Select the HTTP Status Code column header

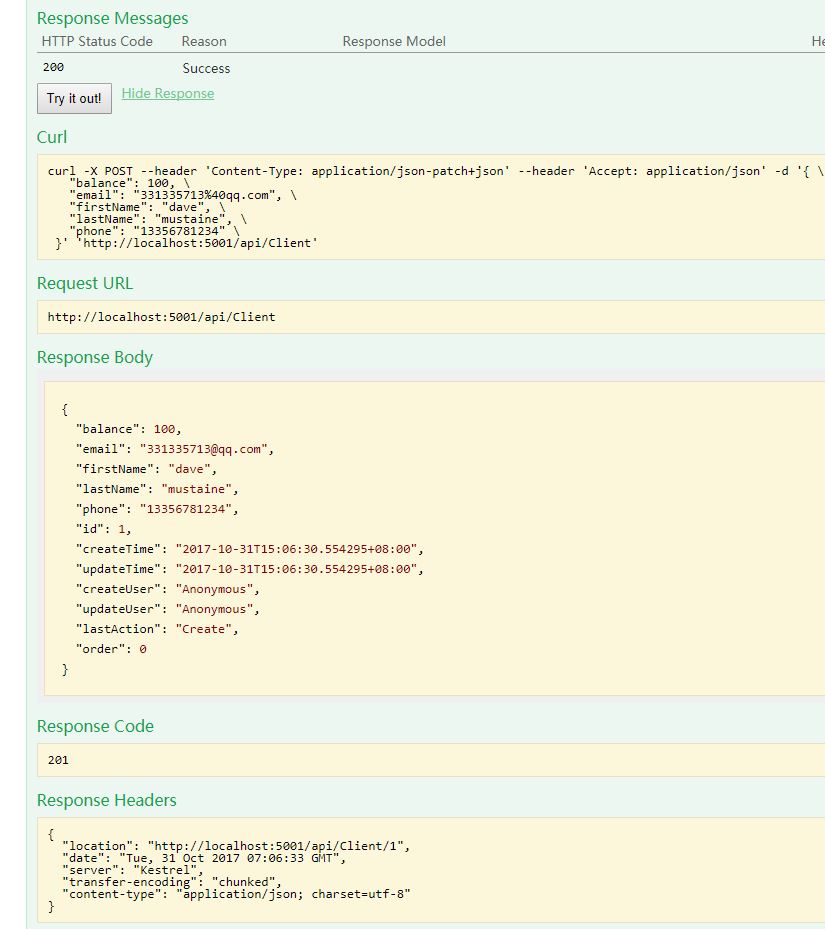97,41
